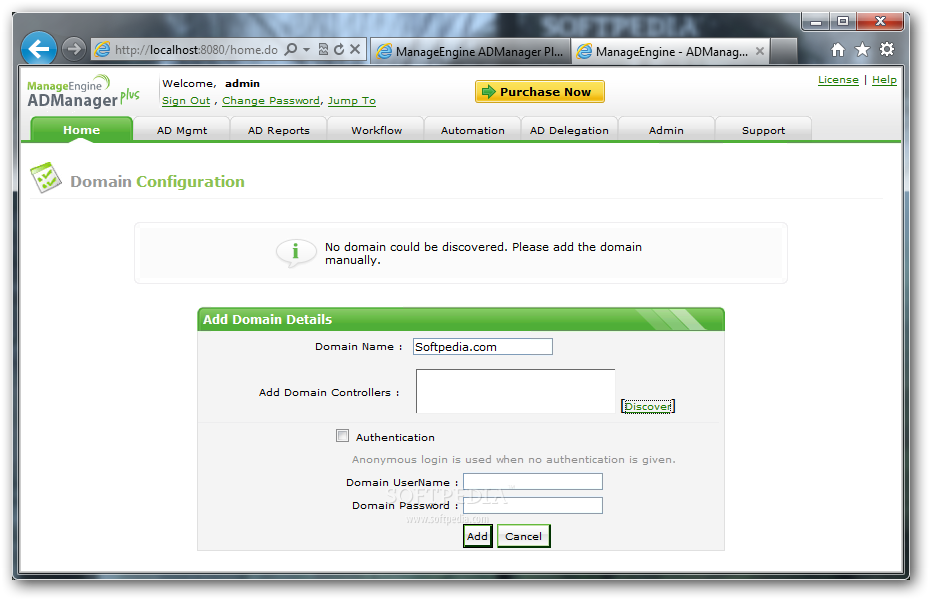Click the Purchase Now button
The height and width of the screenshot is (600, 930).
click(540, 92)
